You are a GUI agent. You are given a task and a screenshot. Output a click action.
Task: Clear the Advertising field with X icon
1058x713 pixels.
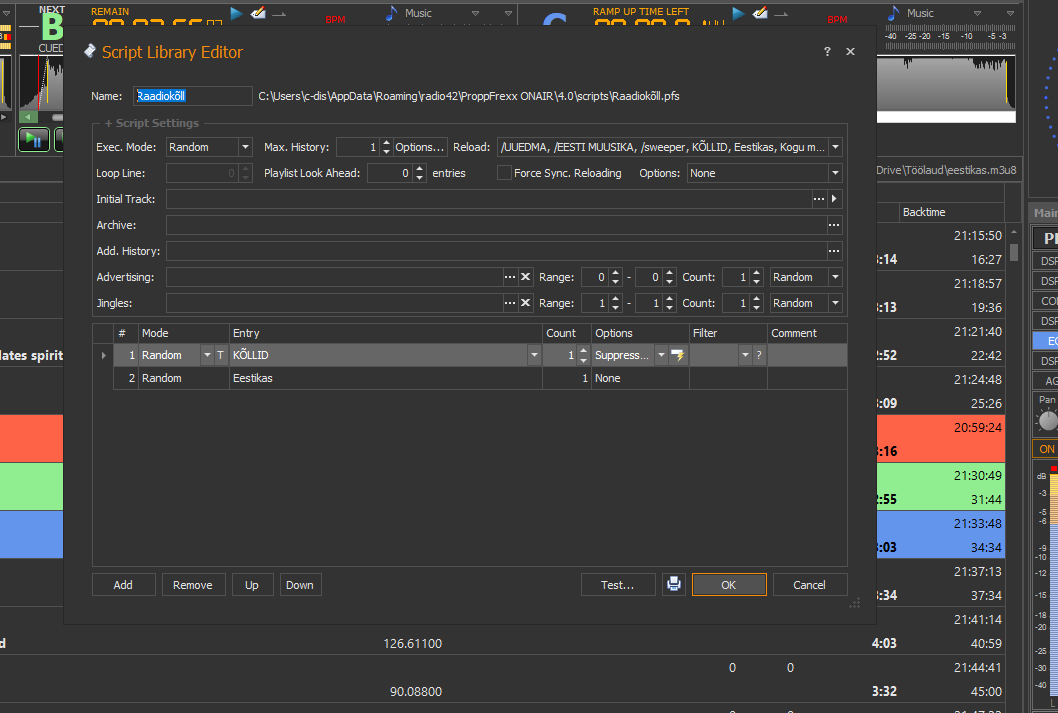point(526,277)
